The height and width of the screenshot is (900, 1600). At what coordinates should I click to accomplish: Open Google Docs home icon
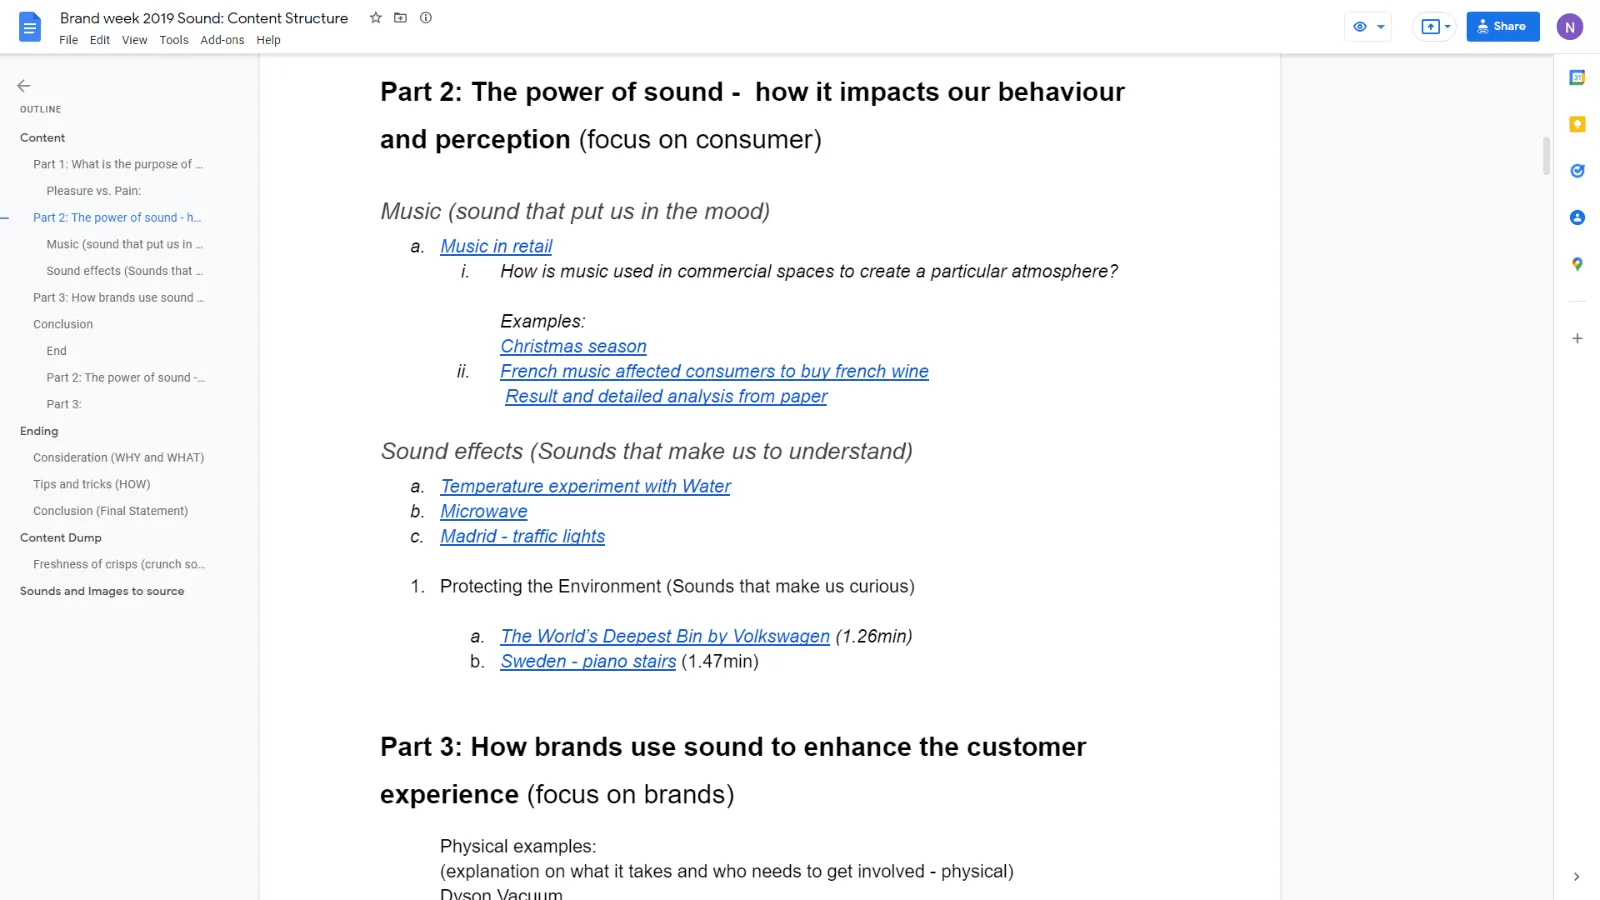30,27
